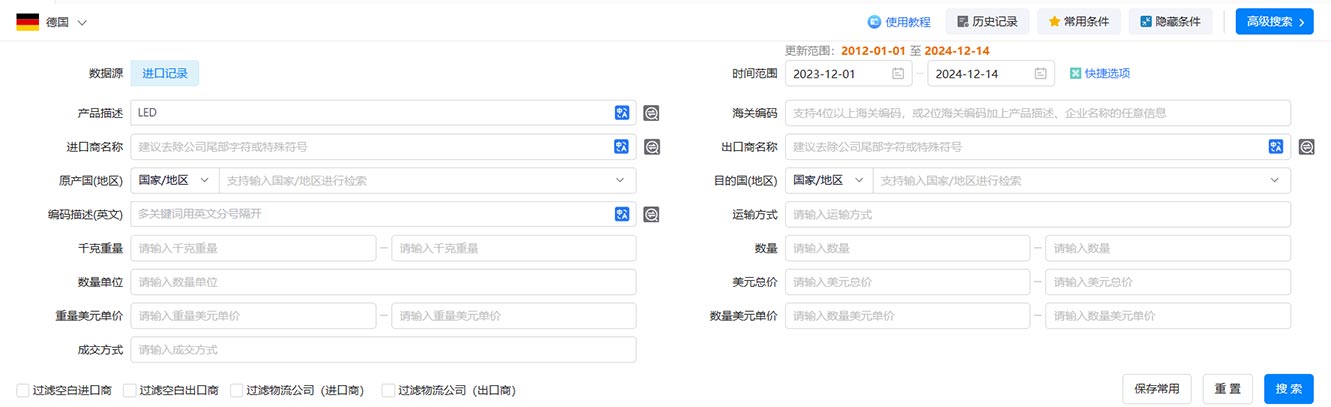Click 隐藏条件 hide conditions button
The image size is (1331, 407).
tap(1170, 22)
